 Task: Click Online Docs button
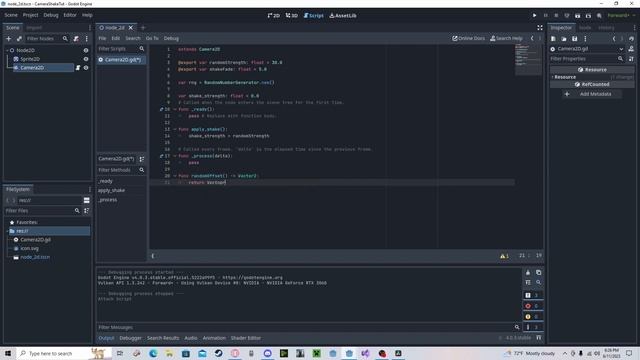click(469, 38)
